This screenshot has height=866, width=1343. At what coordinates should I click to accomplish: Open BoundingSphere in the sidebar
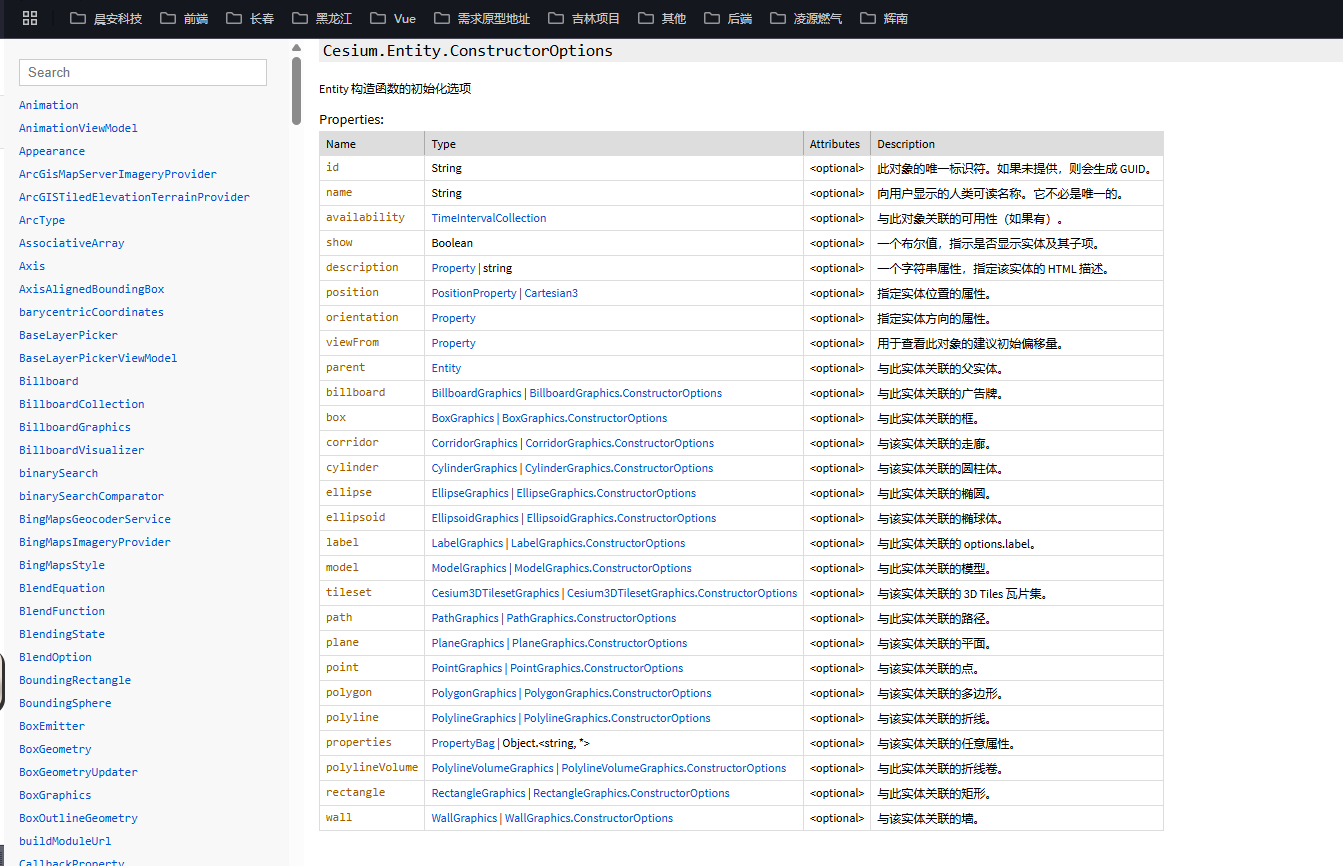click(x=65, y=703)
